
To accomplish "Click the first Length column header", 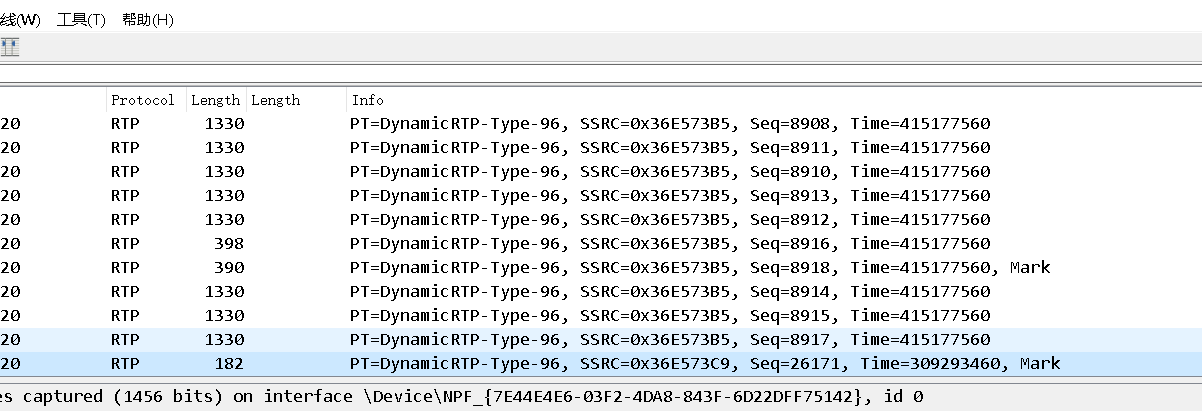I will pyautogui.click(x=215, y=100).
